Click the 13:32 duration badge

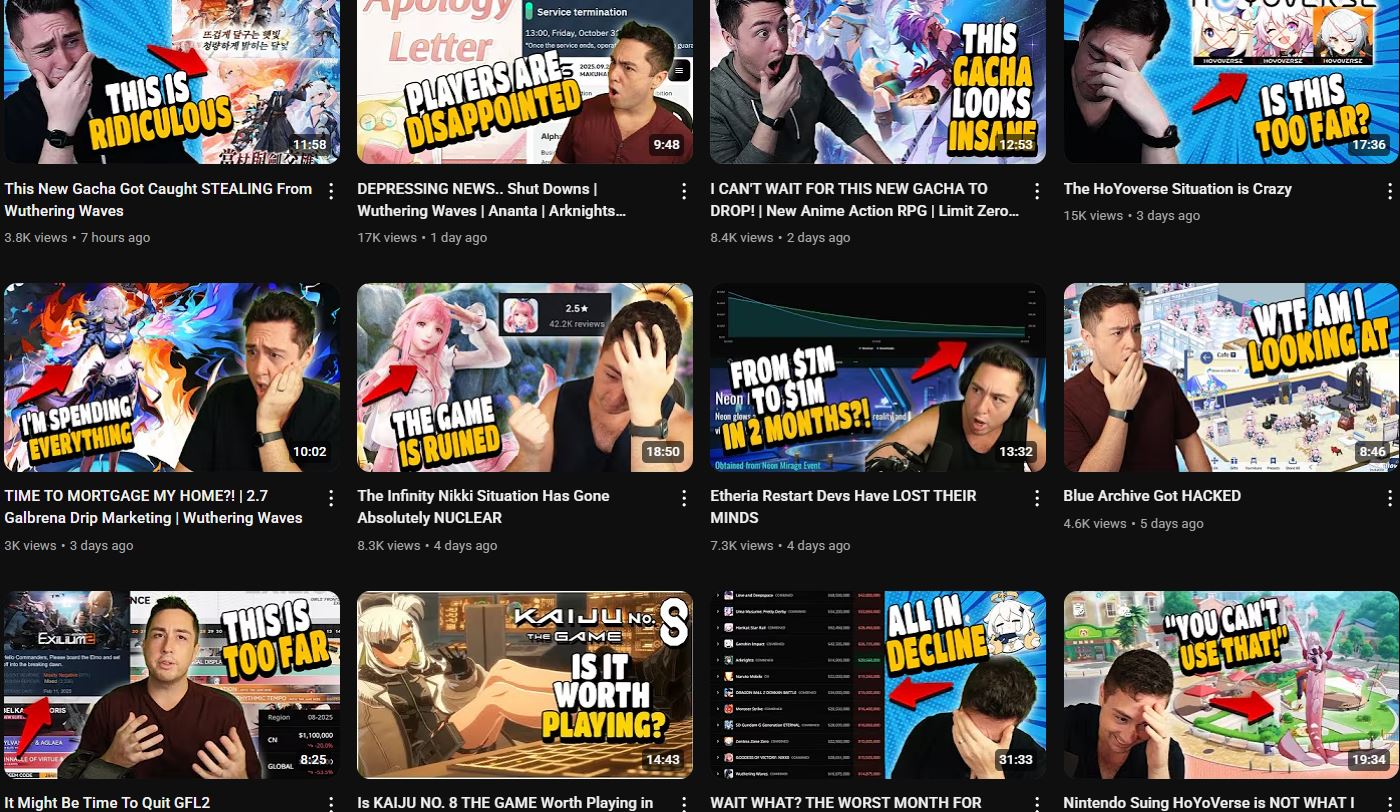point(1015,452)
